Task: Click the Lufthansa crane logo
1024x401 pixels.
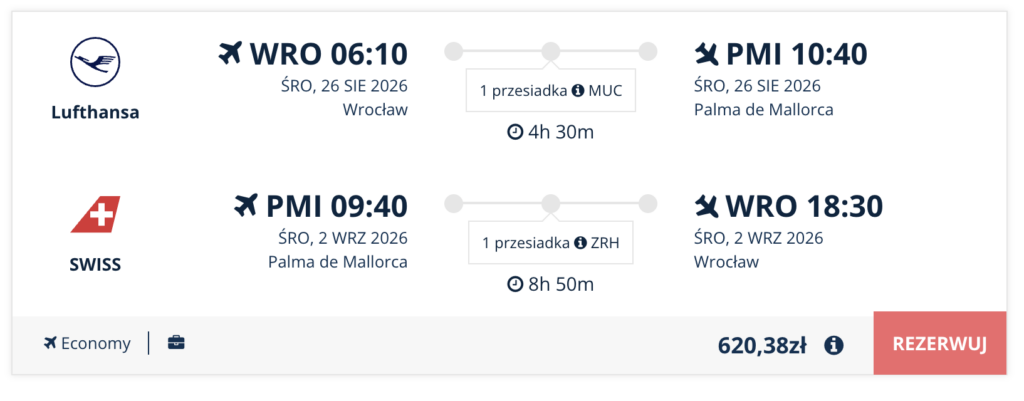Action: pos(95,63)
